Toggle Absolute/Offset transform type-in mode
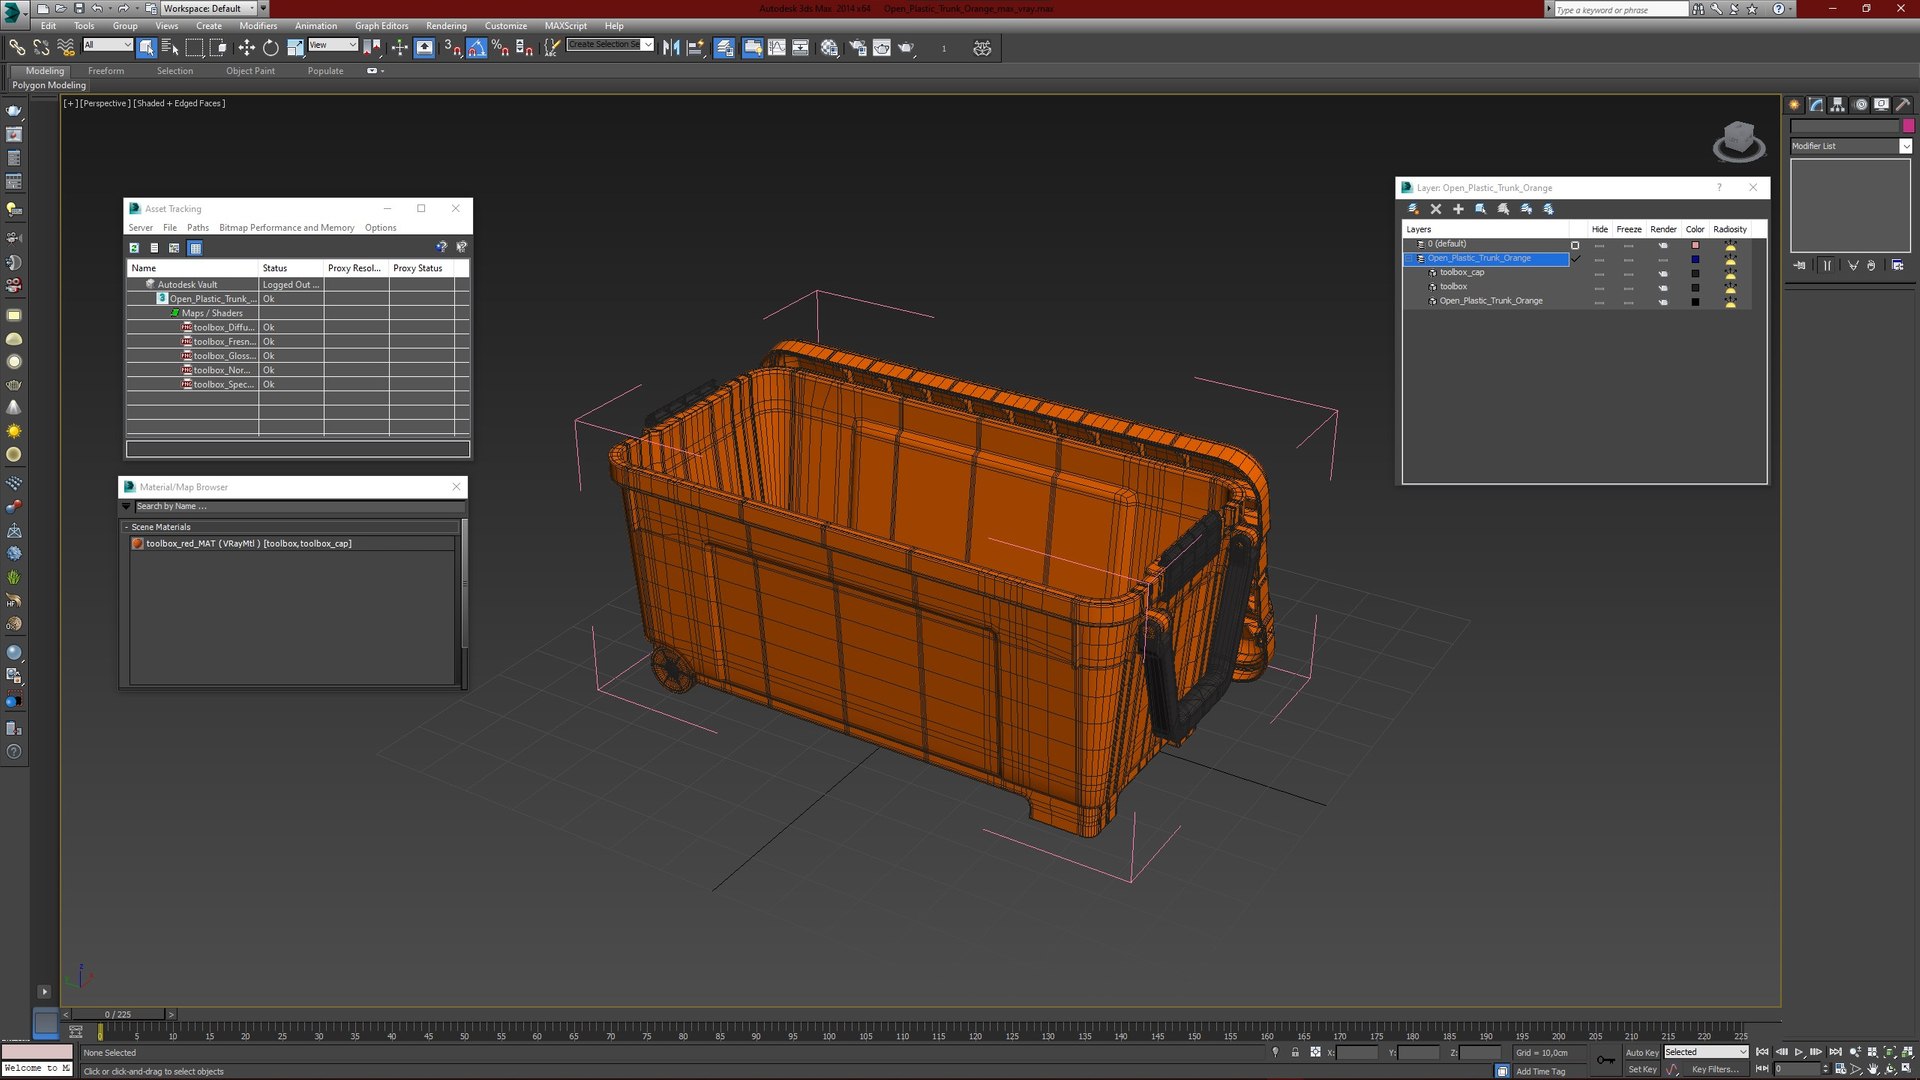 coord(1315,1052)
